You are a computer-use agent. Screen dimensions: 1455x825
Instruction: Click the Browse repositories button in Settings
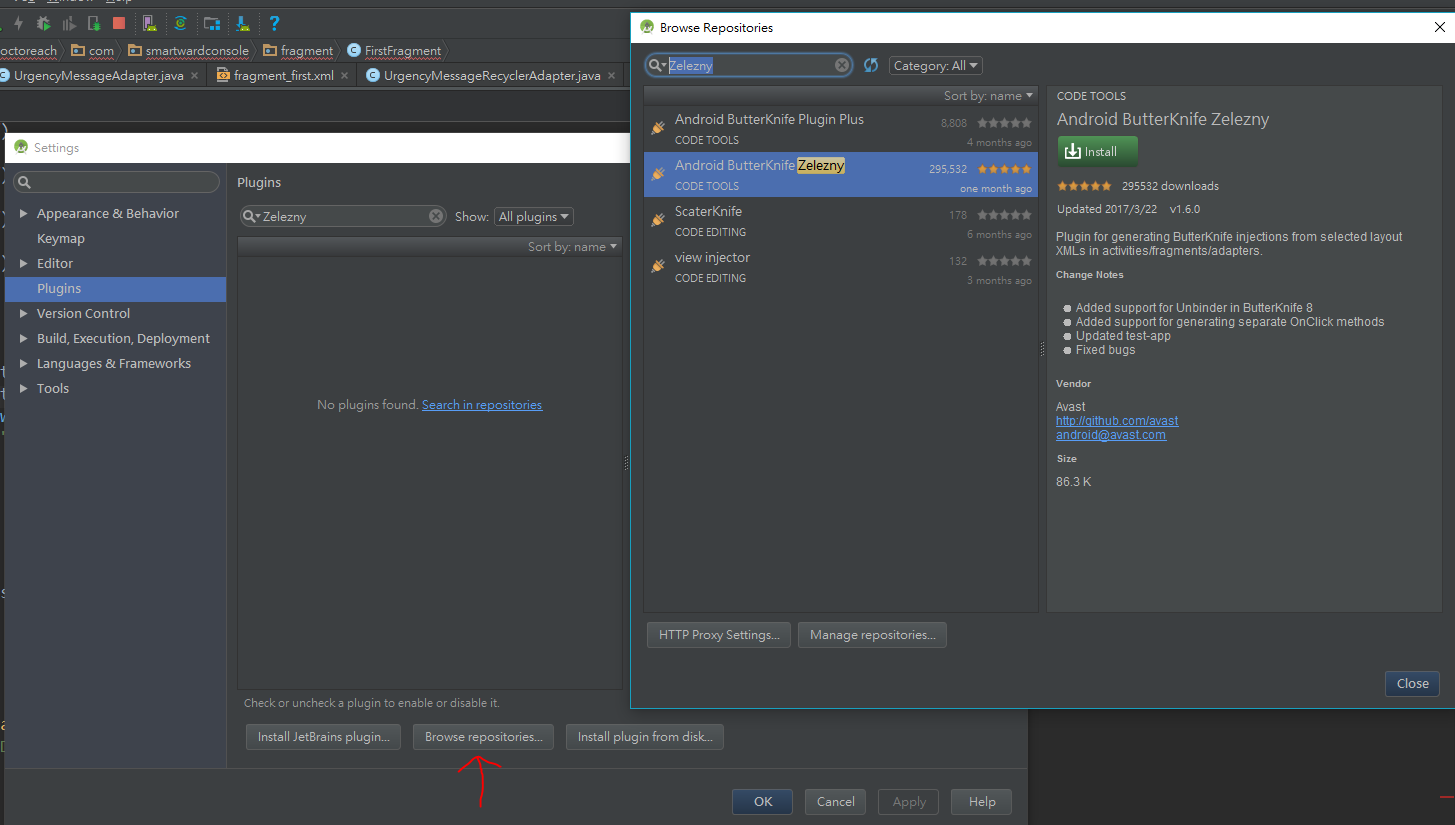click(484, 737)
